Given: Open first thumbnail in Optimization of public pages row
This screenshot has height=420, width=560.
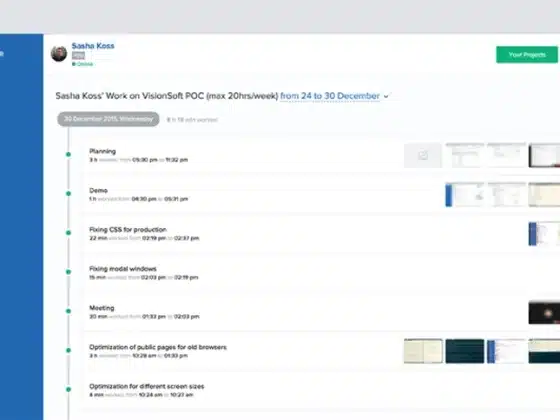Looking at the screenshot, I should point(423,351).
